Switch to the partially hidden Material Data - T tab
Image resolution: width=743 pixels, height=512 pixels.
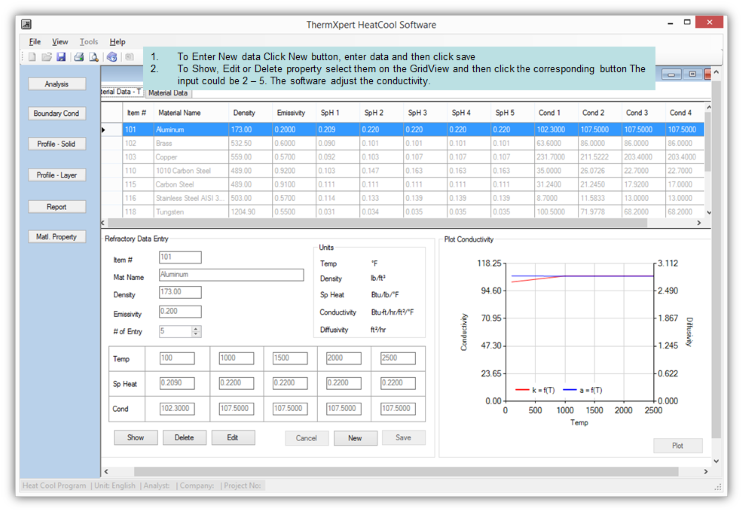(x=122, y=92)
